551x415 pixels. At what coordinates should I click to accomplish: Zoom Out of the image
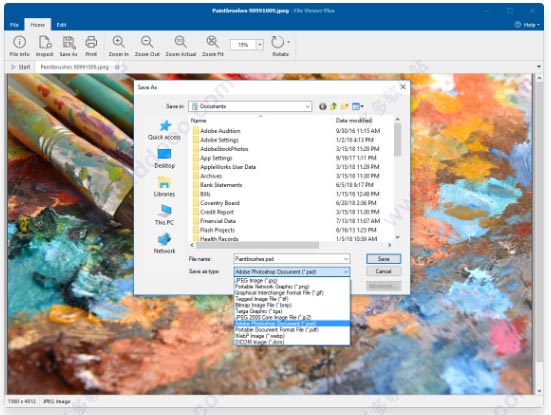click(x=147, y=46)
